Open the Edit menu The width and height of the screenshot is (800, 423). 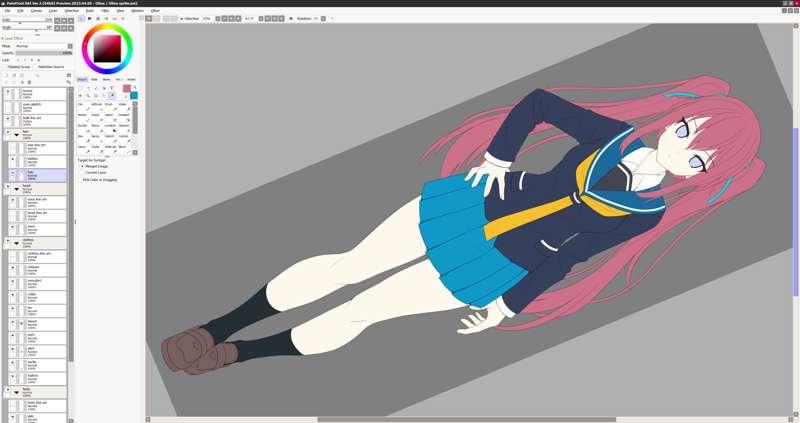20,10
